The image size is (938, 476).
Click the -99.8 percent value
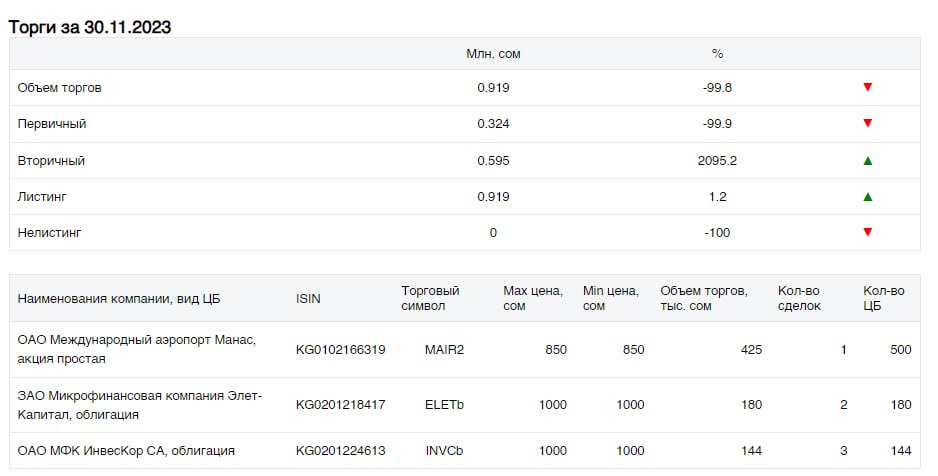pos(717,88)
